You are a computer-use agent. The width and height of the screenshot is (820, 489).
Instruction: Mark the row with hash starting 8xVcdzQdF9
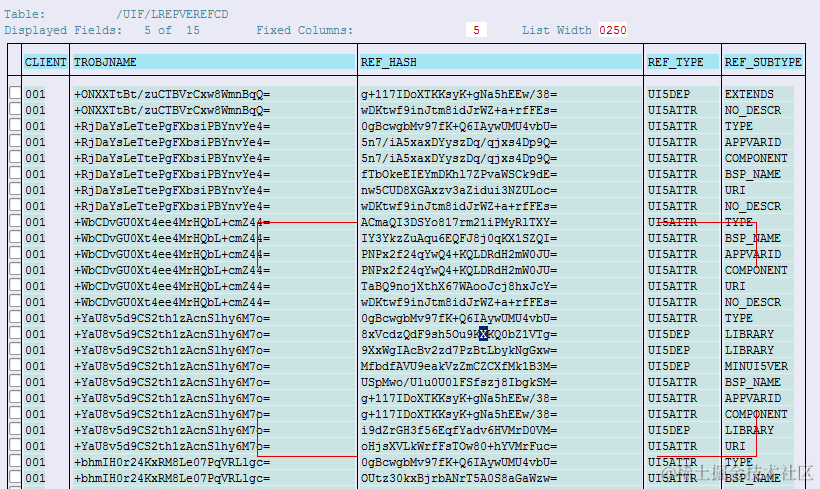15,333
